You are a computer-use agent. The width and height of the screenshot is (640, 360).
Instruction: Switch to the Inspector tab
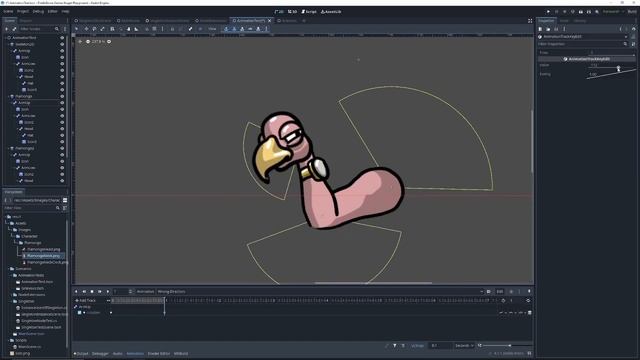click(x=546, y=21)
